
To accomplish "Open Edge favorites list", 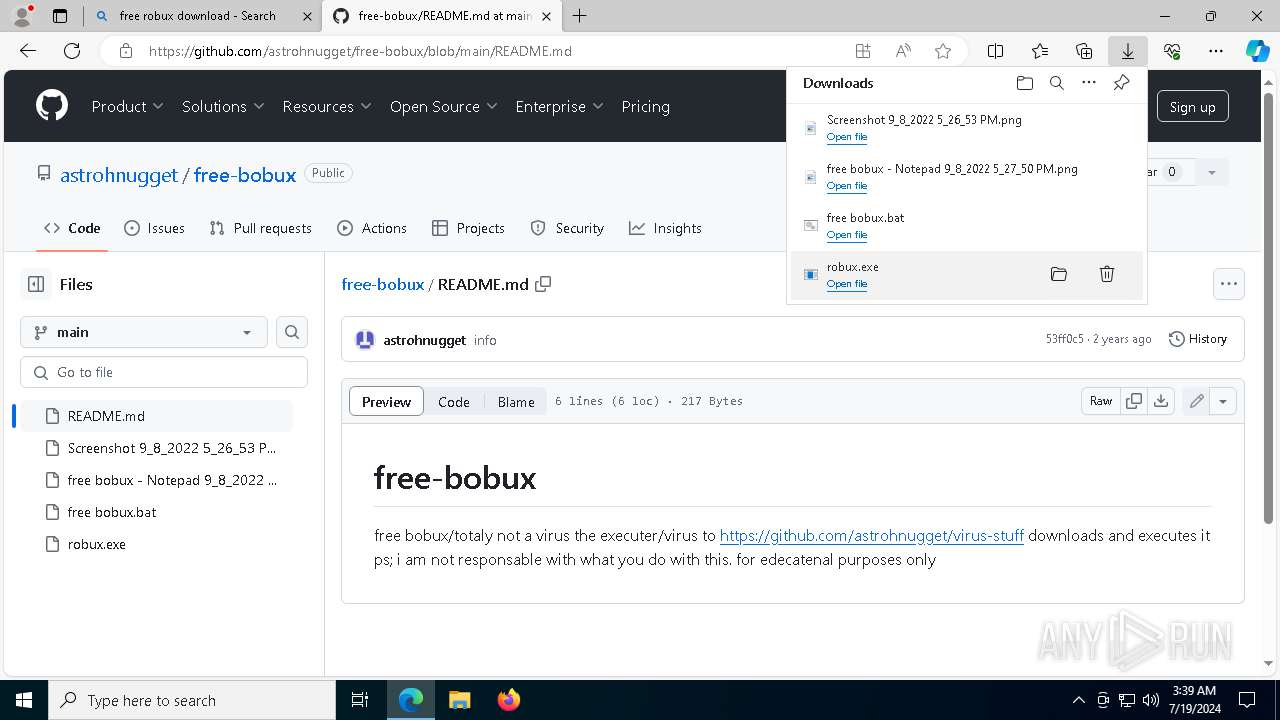I will coord(1040,51).
